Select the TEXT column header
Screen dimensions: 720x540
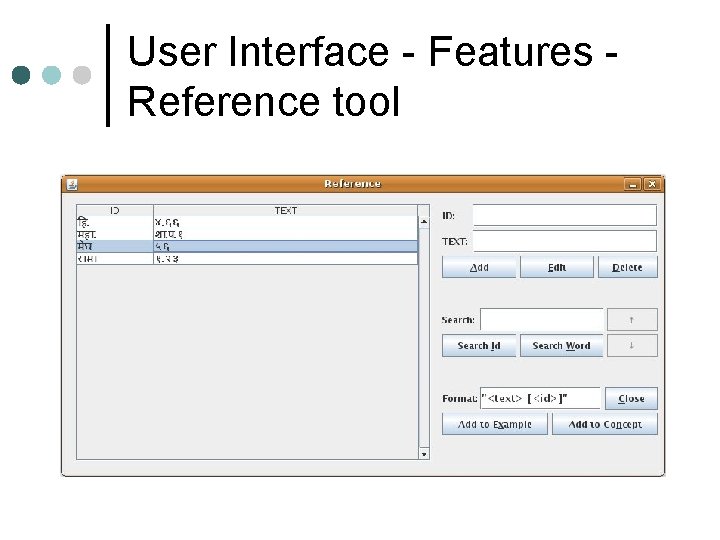286,210
